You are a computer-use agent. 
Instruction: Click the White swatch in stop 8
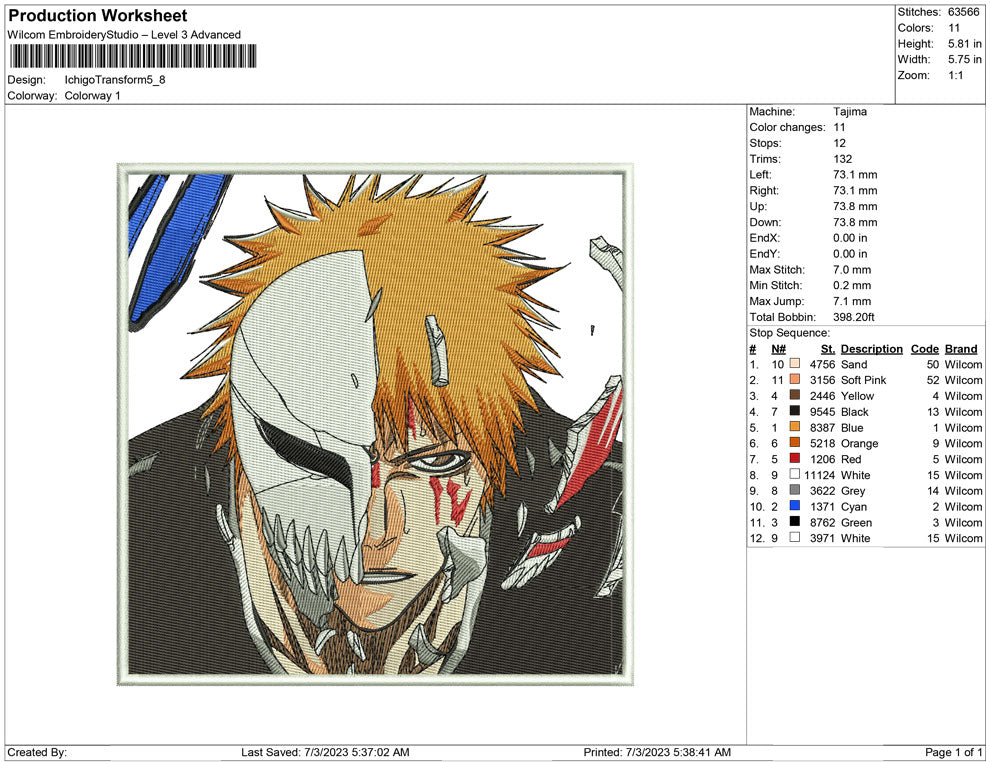(x=794, y=475)
